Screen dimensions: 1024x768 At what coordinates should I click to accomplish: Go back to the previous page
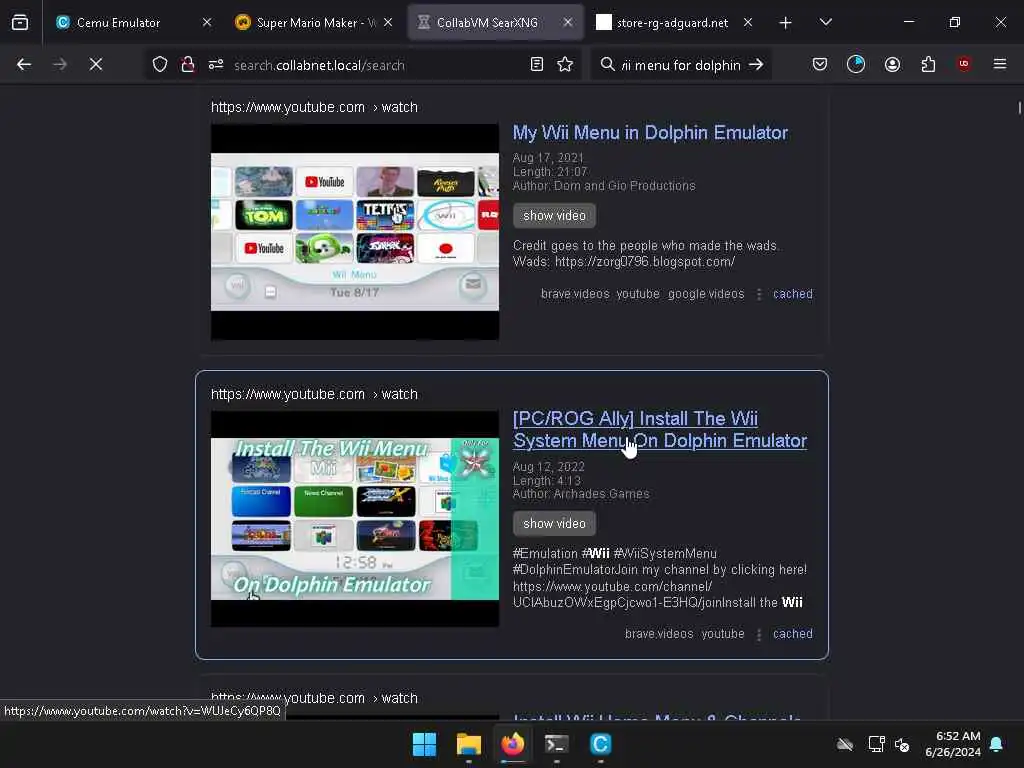point(24,64)
